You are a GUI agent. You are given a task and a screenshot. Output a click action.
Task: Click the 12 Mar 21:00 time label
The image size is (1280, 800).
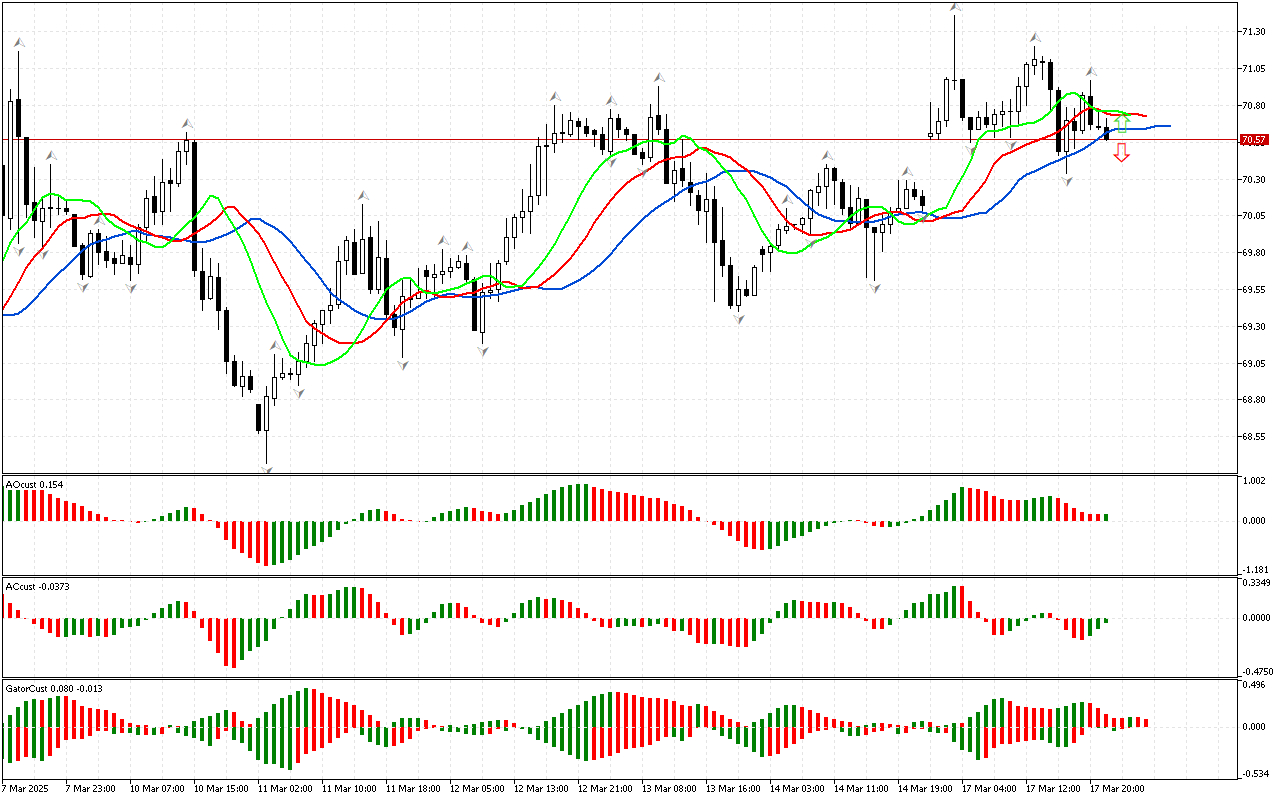(x=603, y=789)
